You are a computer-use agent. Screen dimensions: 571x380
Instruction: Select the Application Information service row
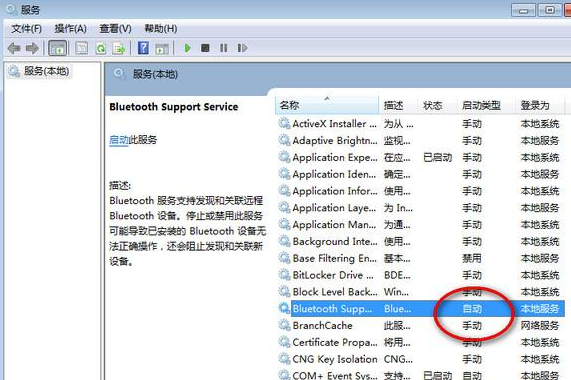(420, 191)
